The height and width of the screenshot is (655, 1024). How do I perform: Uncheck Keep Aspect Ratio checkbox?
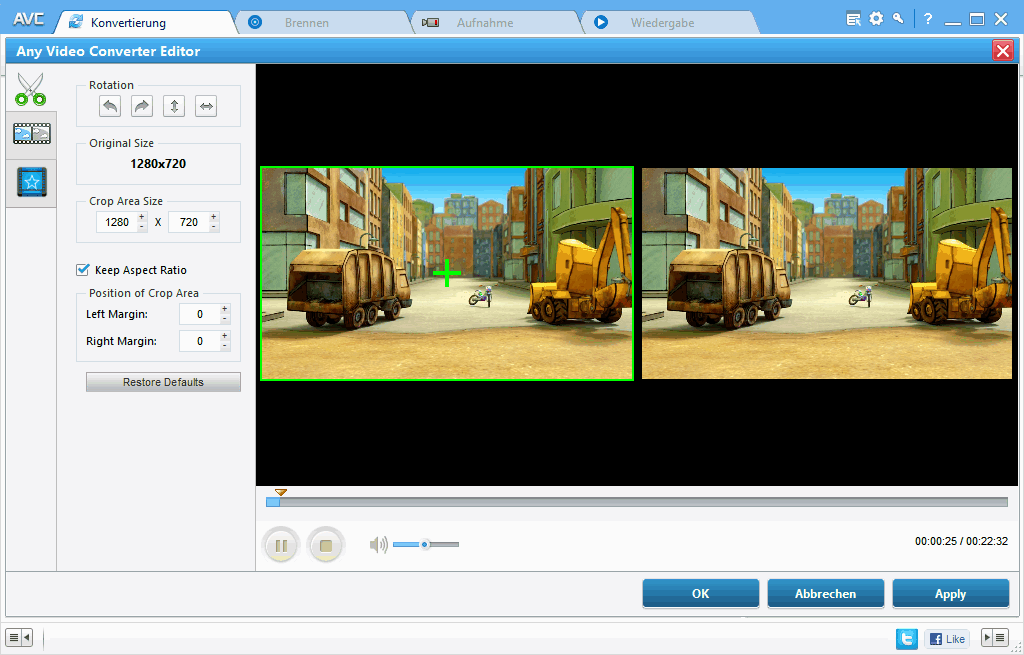tap(83, 270)
